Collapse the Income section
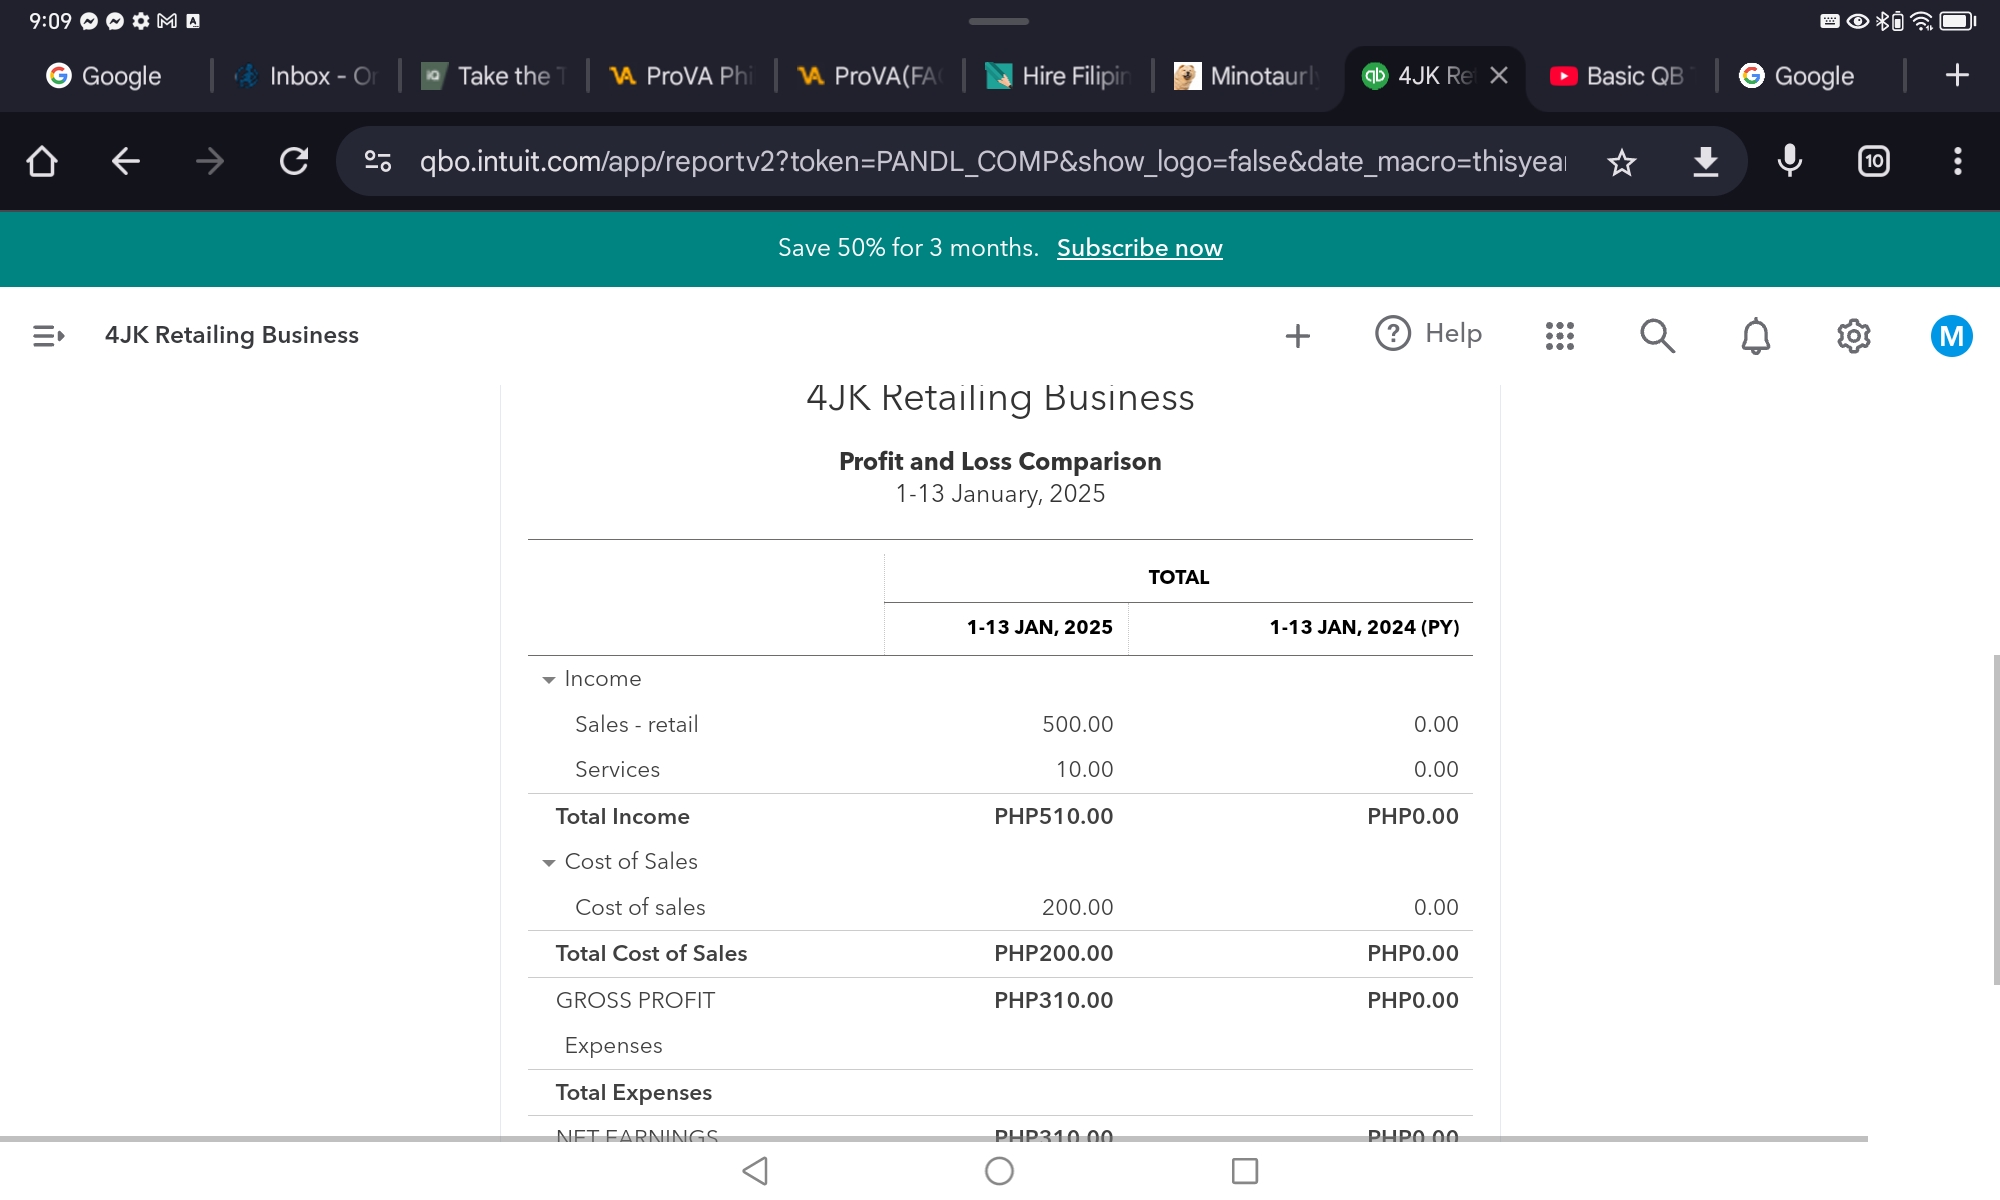Viewport: 2000px width, 1200px height. tap(548, 680)
